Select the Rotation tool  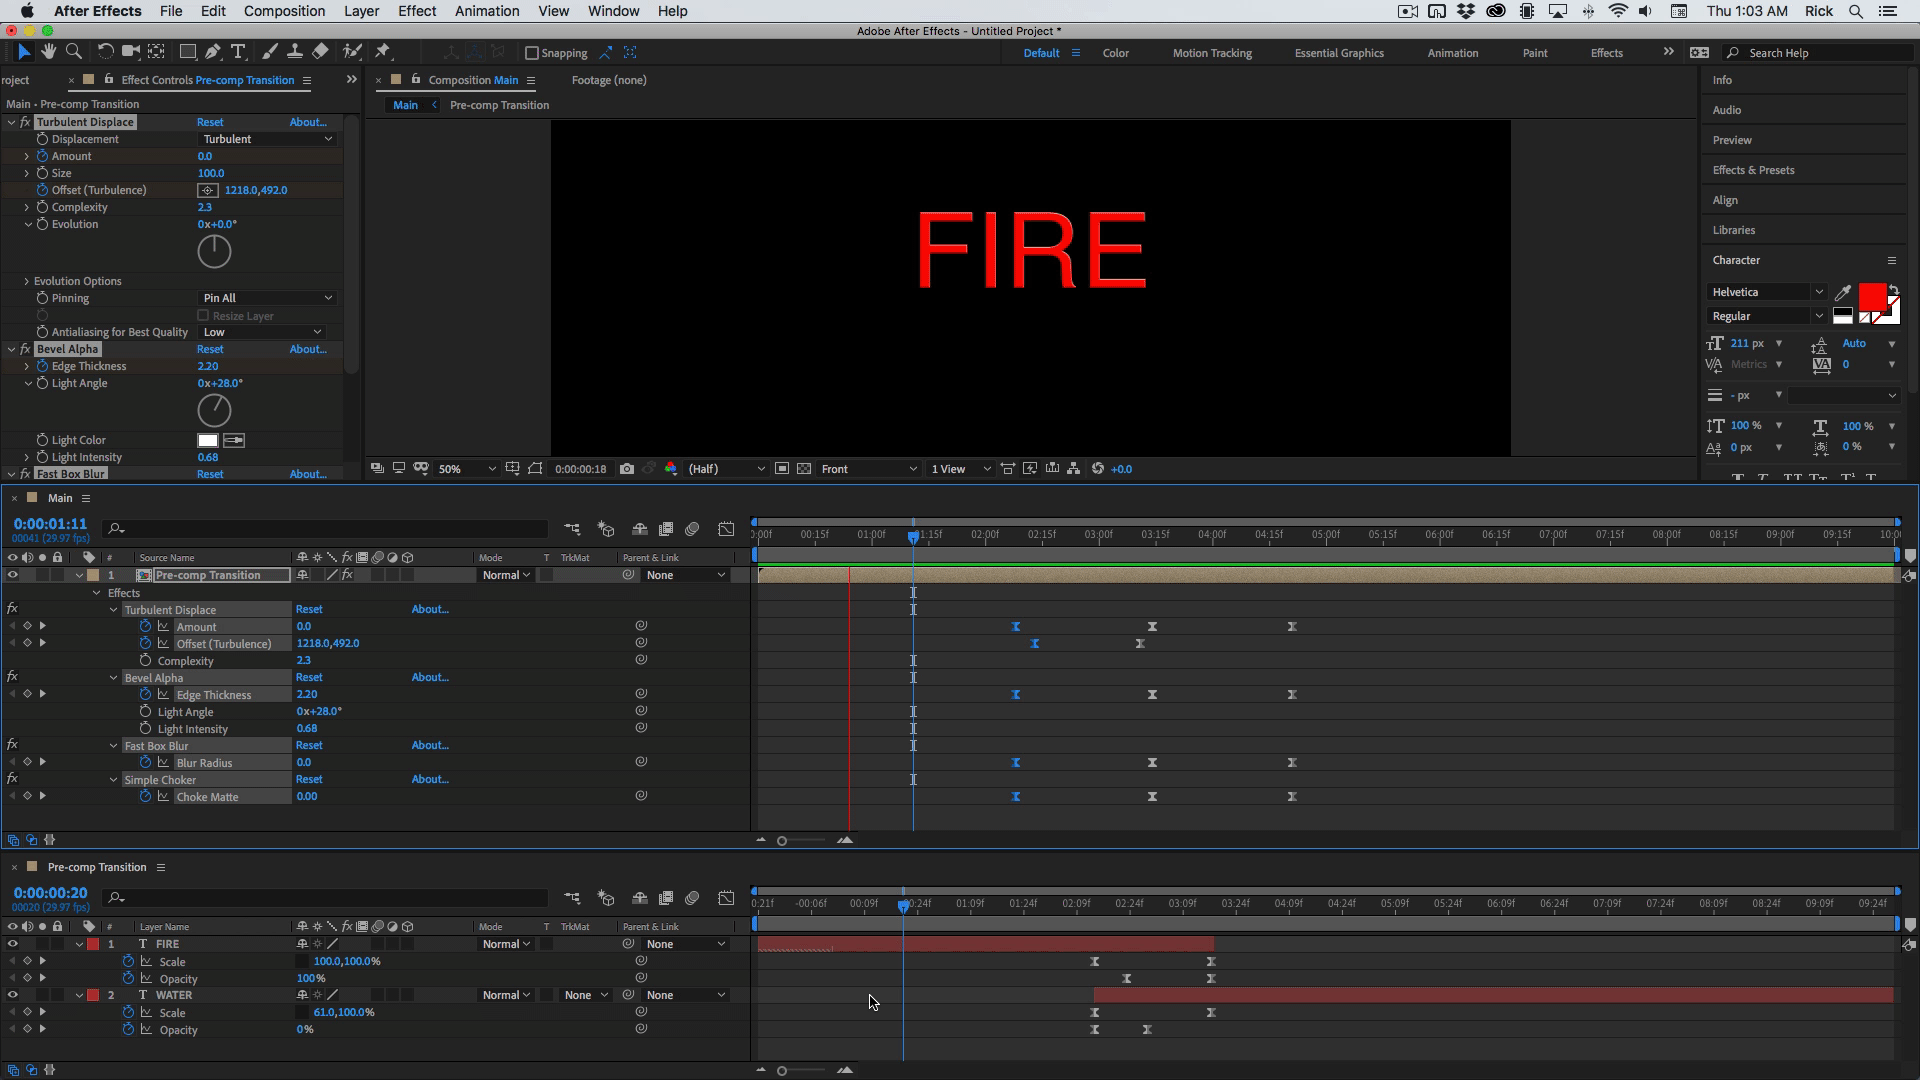coord(105,52)
